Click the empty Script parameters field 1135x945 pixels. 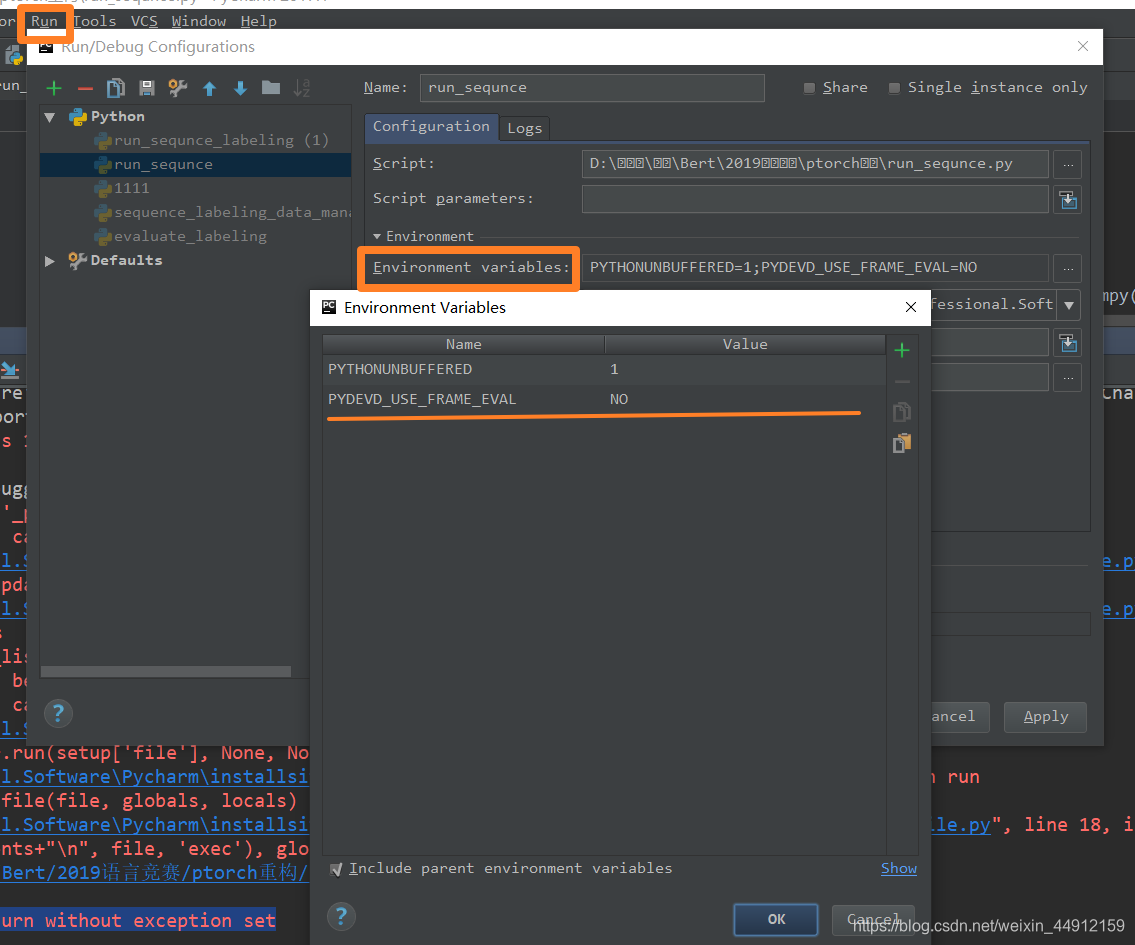[x=815, y=199]
